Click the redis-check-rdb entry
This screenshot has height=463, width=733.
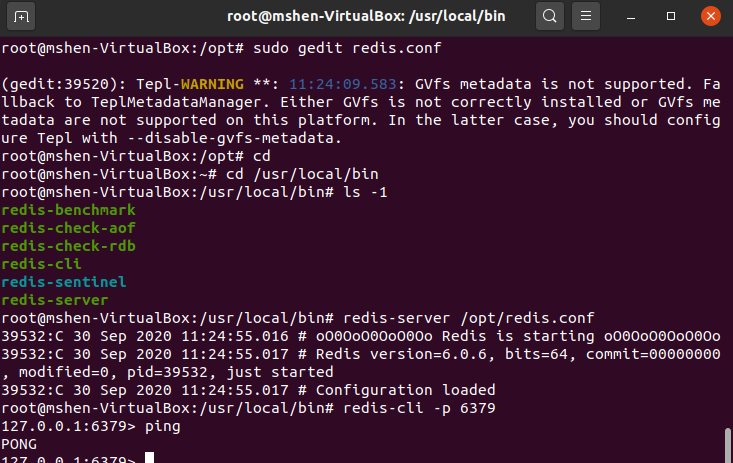68,246
